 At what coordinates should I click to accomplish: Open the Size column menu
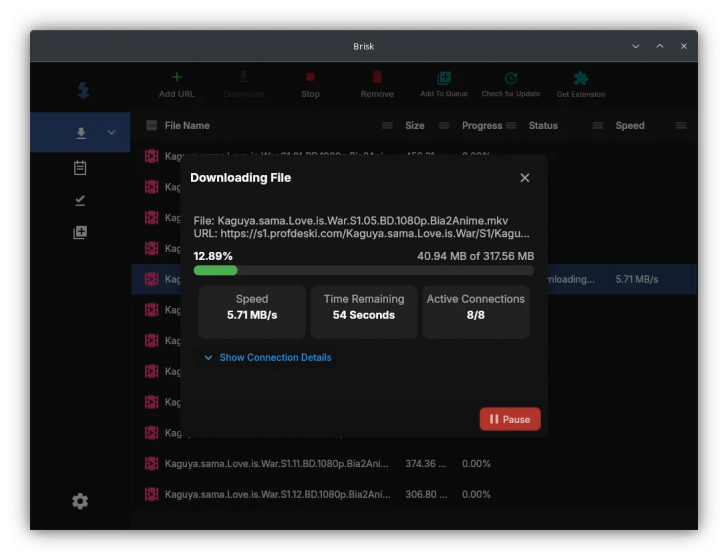click(444, 126)
